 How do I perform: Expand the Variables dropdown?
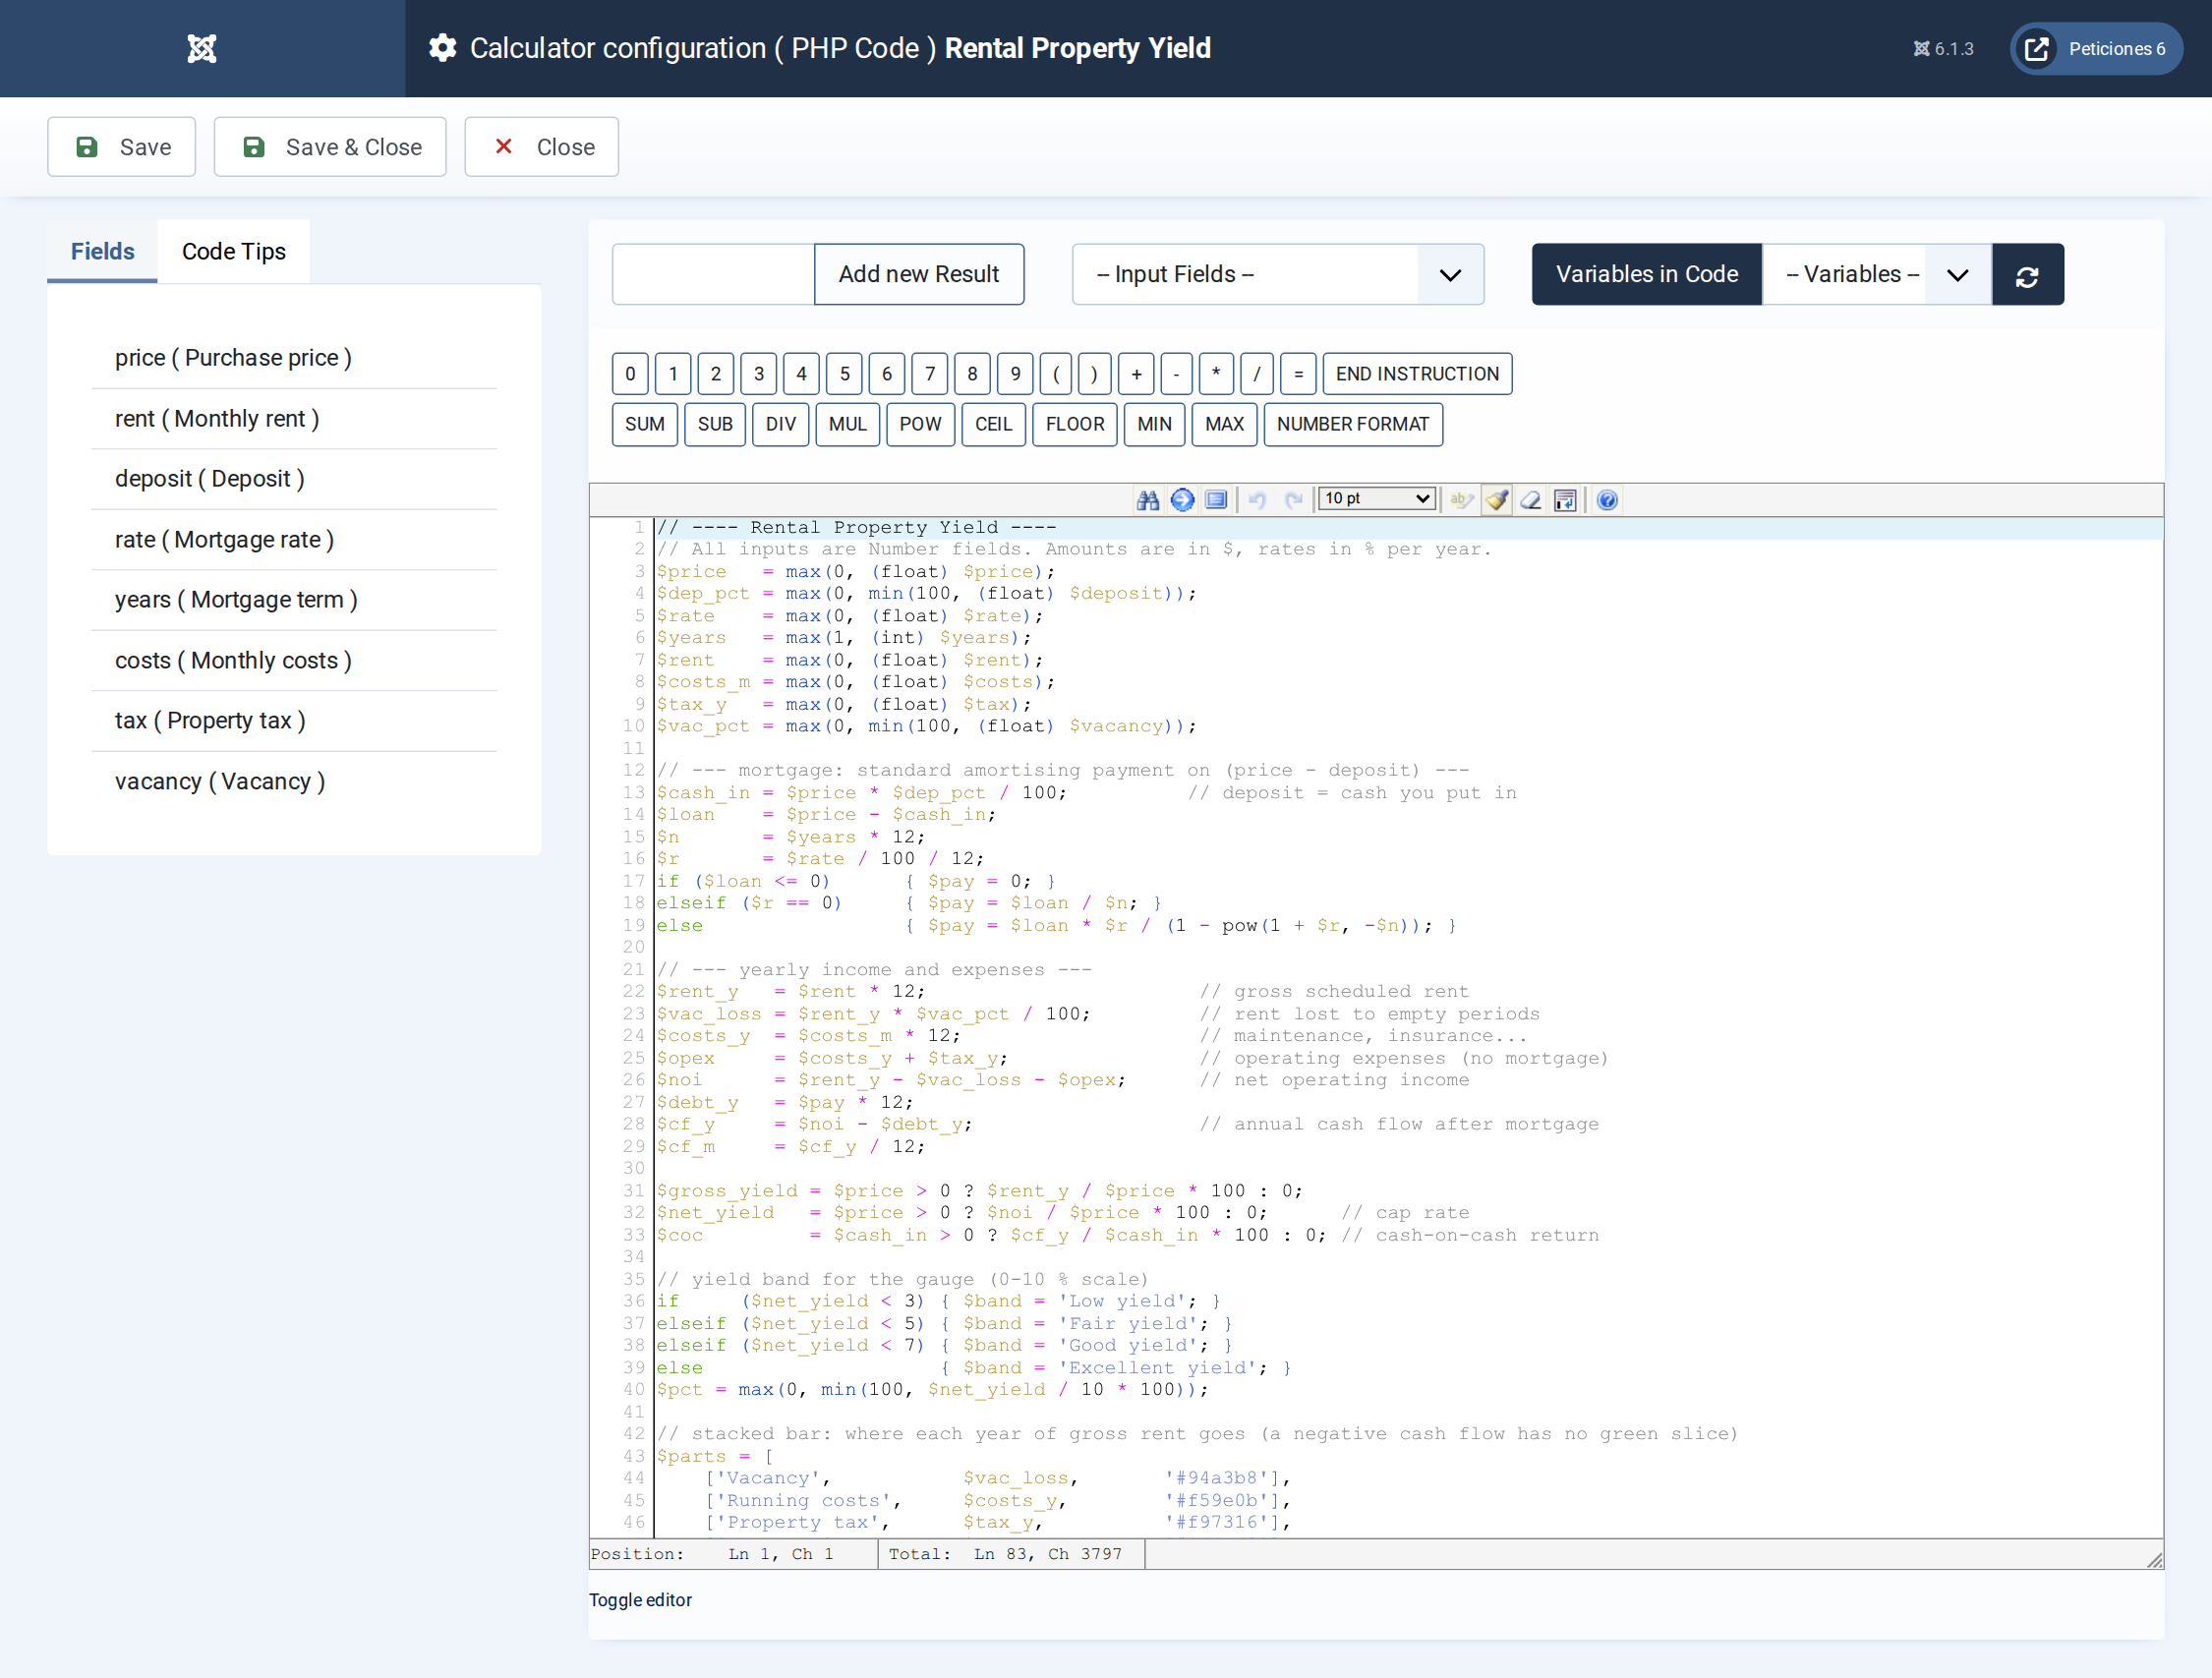click(x=1877, y=274)
